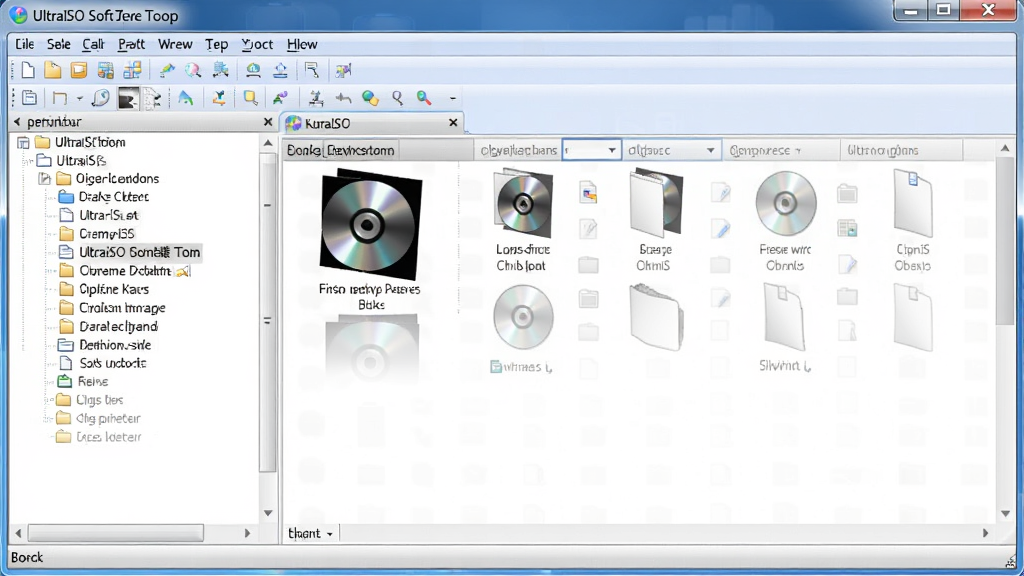Open the Qenporese dropdown
The height and width of the screenshot is (576, 1024).
pyautogui.click(x=765, y=150)
